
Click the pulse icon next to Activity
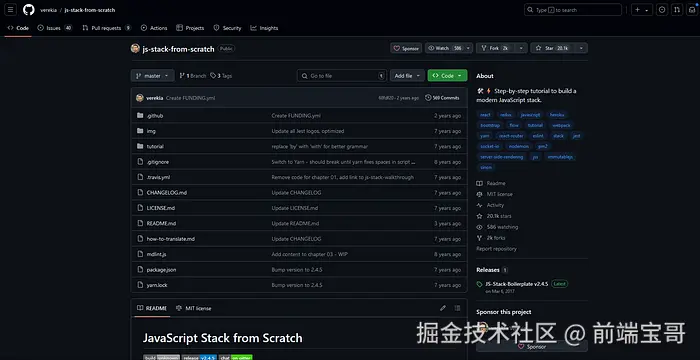click(x=479, y=205)
